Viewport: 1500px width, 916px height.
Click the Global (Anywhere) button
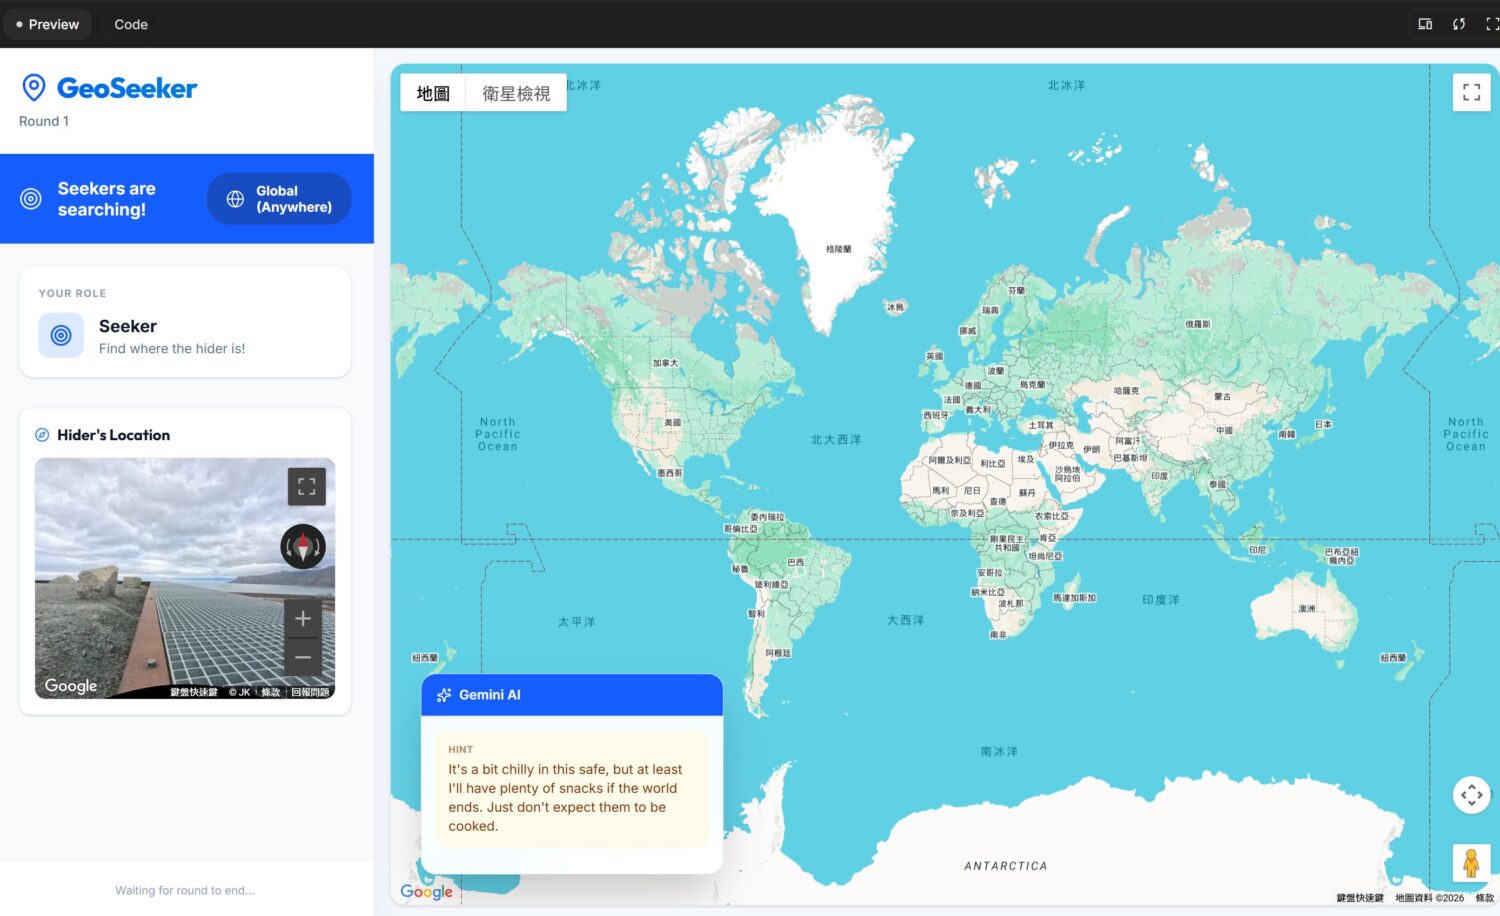point(279,199)
